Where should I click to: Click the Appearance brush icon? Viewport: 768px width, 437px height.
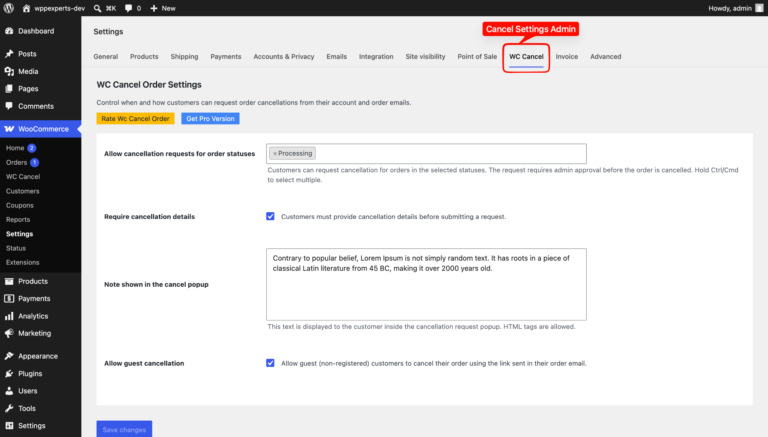[9, 356]
